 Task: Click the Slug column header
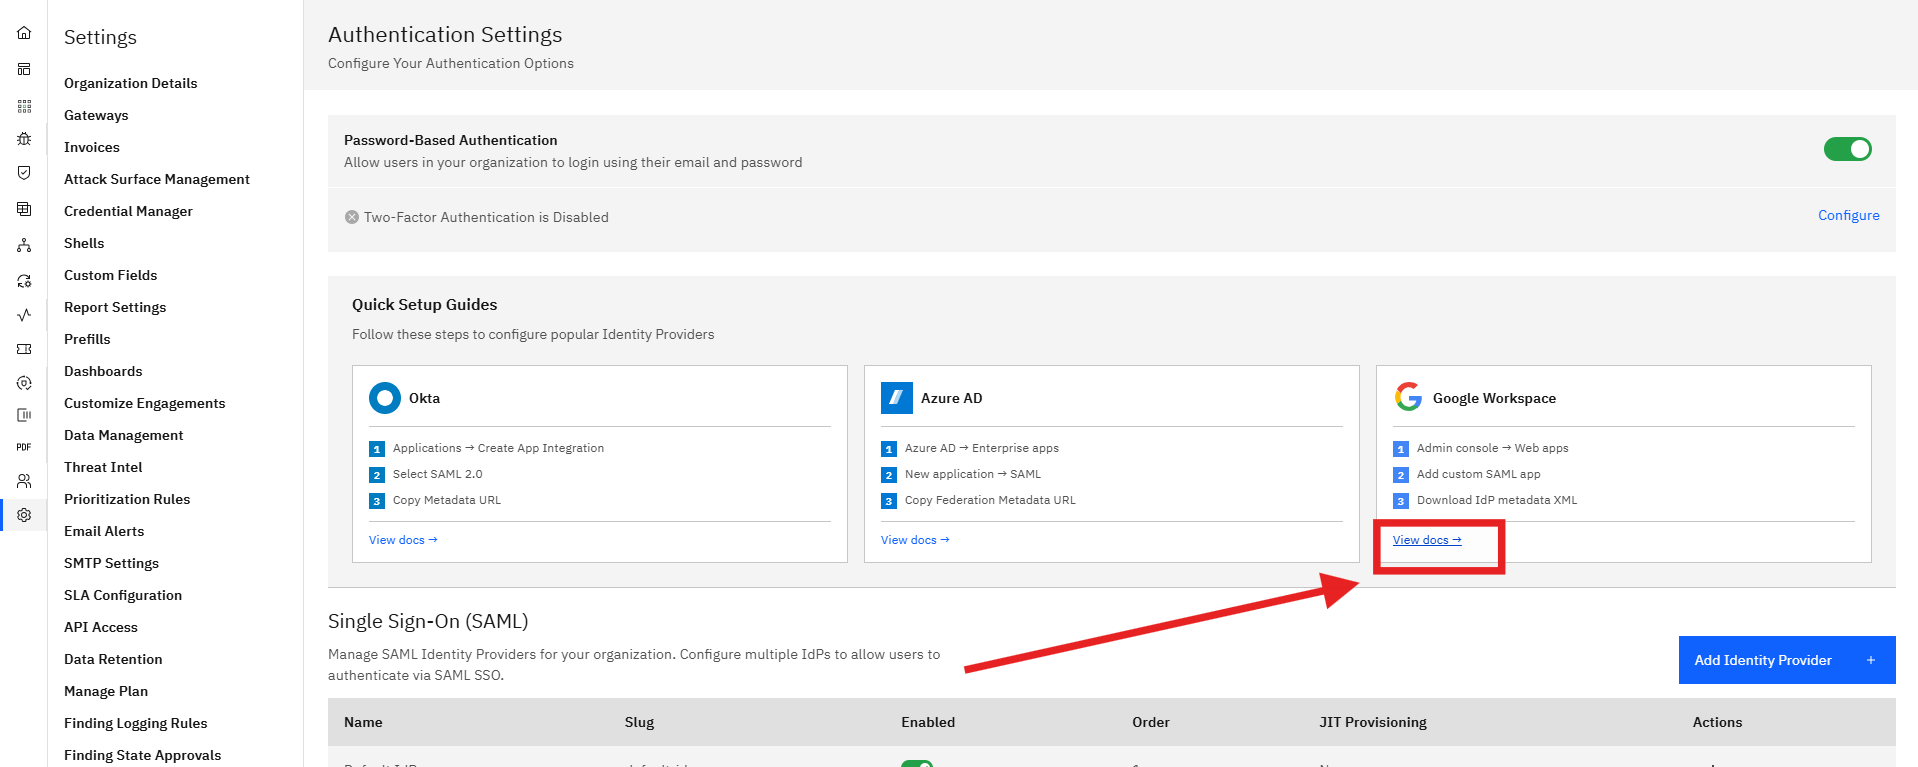(639, 722)
